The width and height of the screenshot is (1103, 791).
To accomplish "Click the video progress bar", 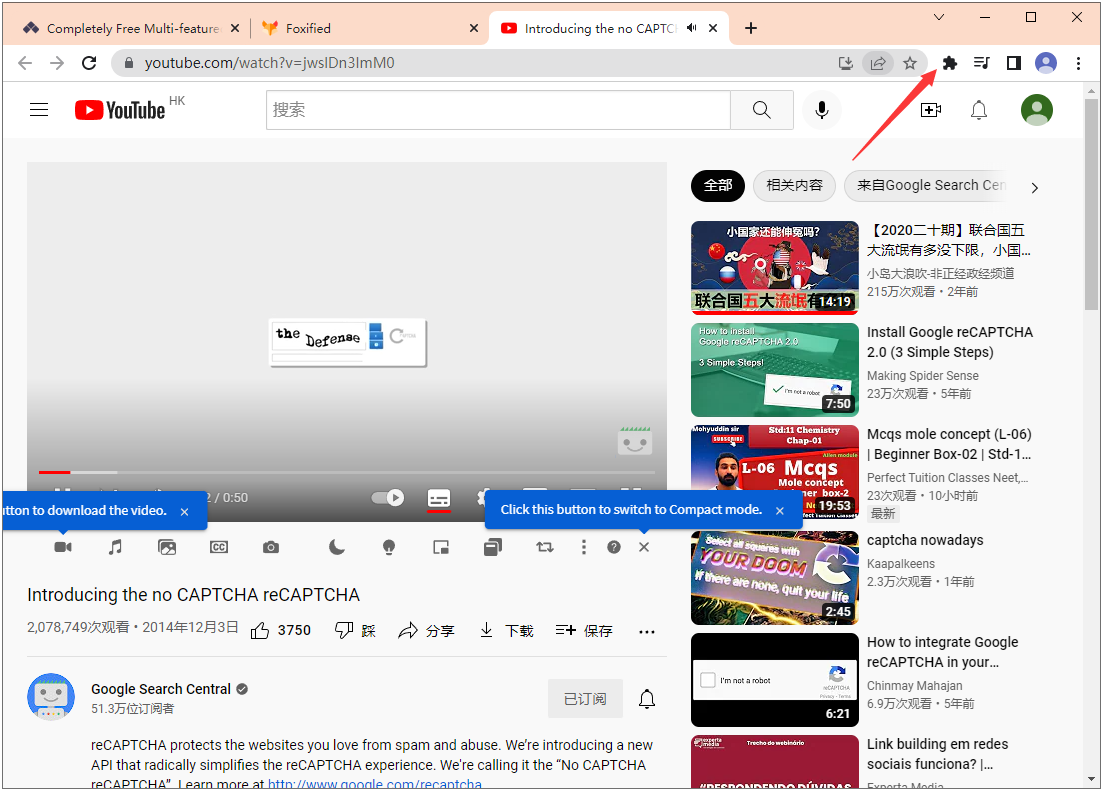I will [x=347, y=472].
